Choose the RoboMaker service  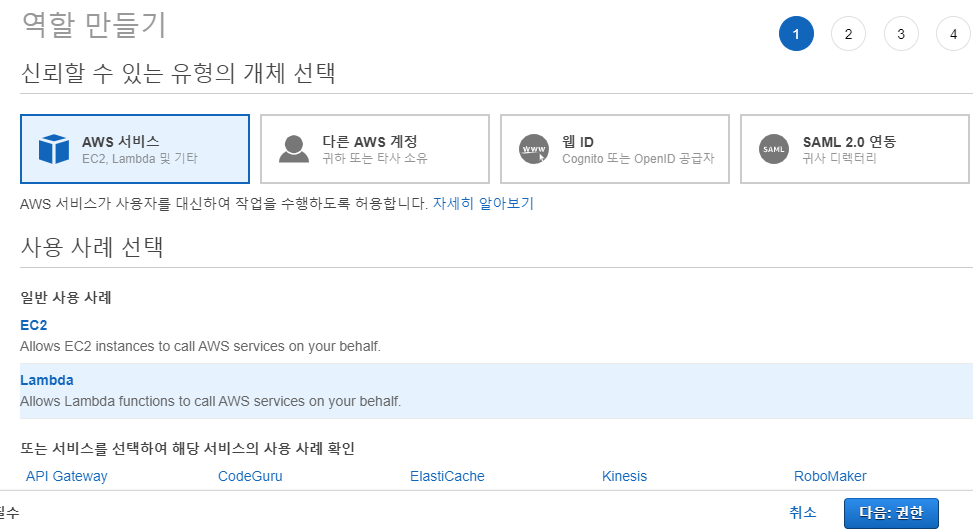830,476
